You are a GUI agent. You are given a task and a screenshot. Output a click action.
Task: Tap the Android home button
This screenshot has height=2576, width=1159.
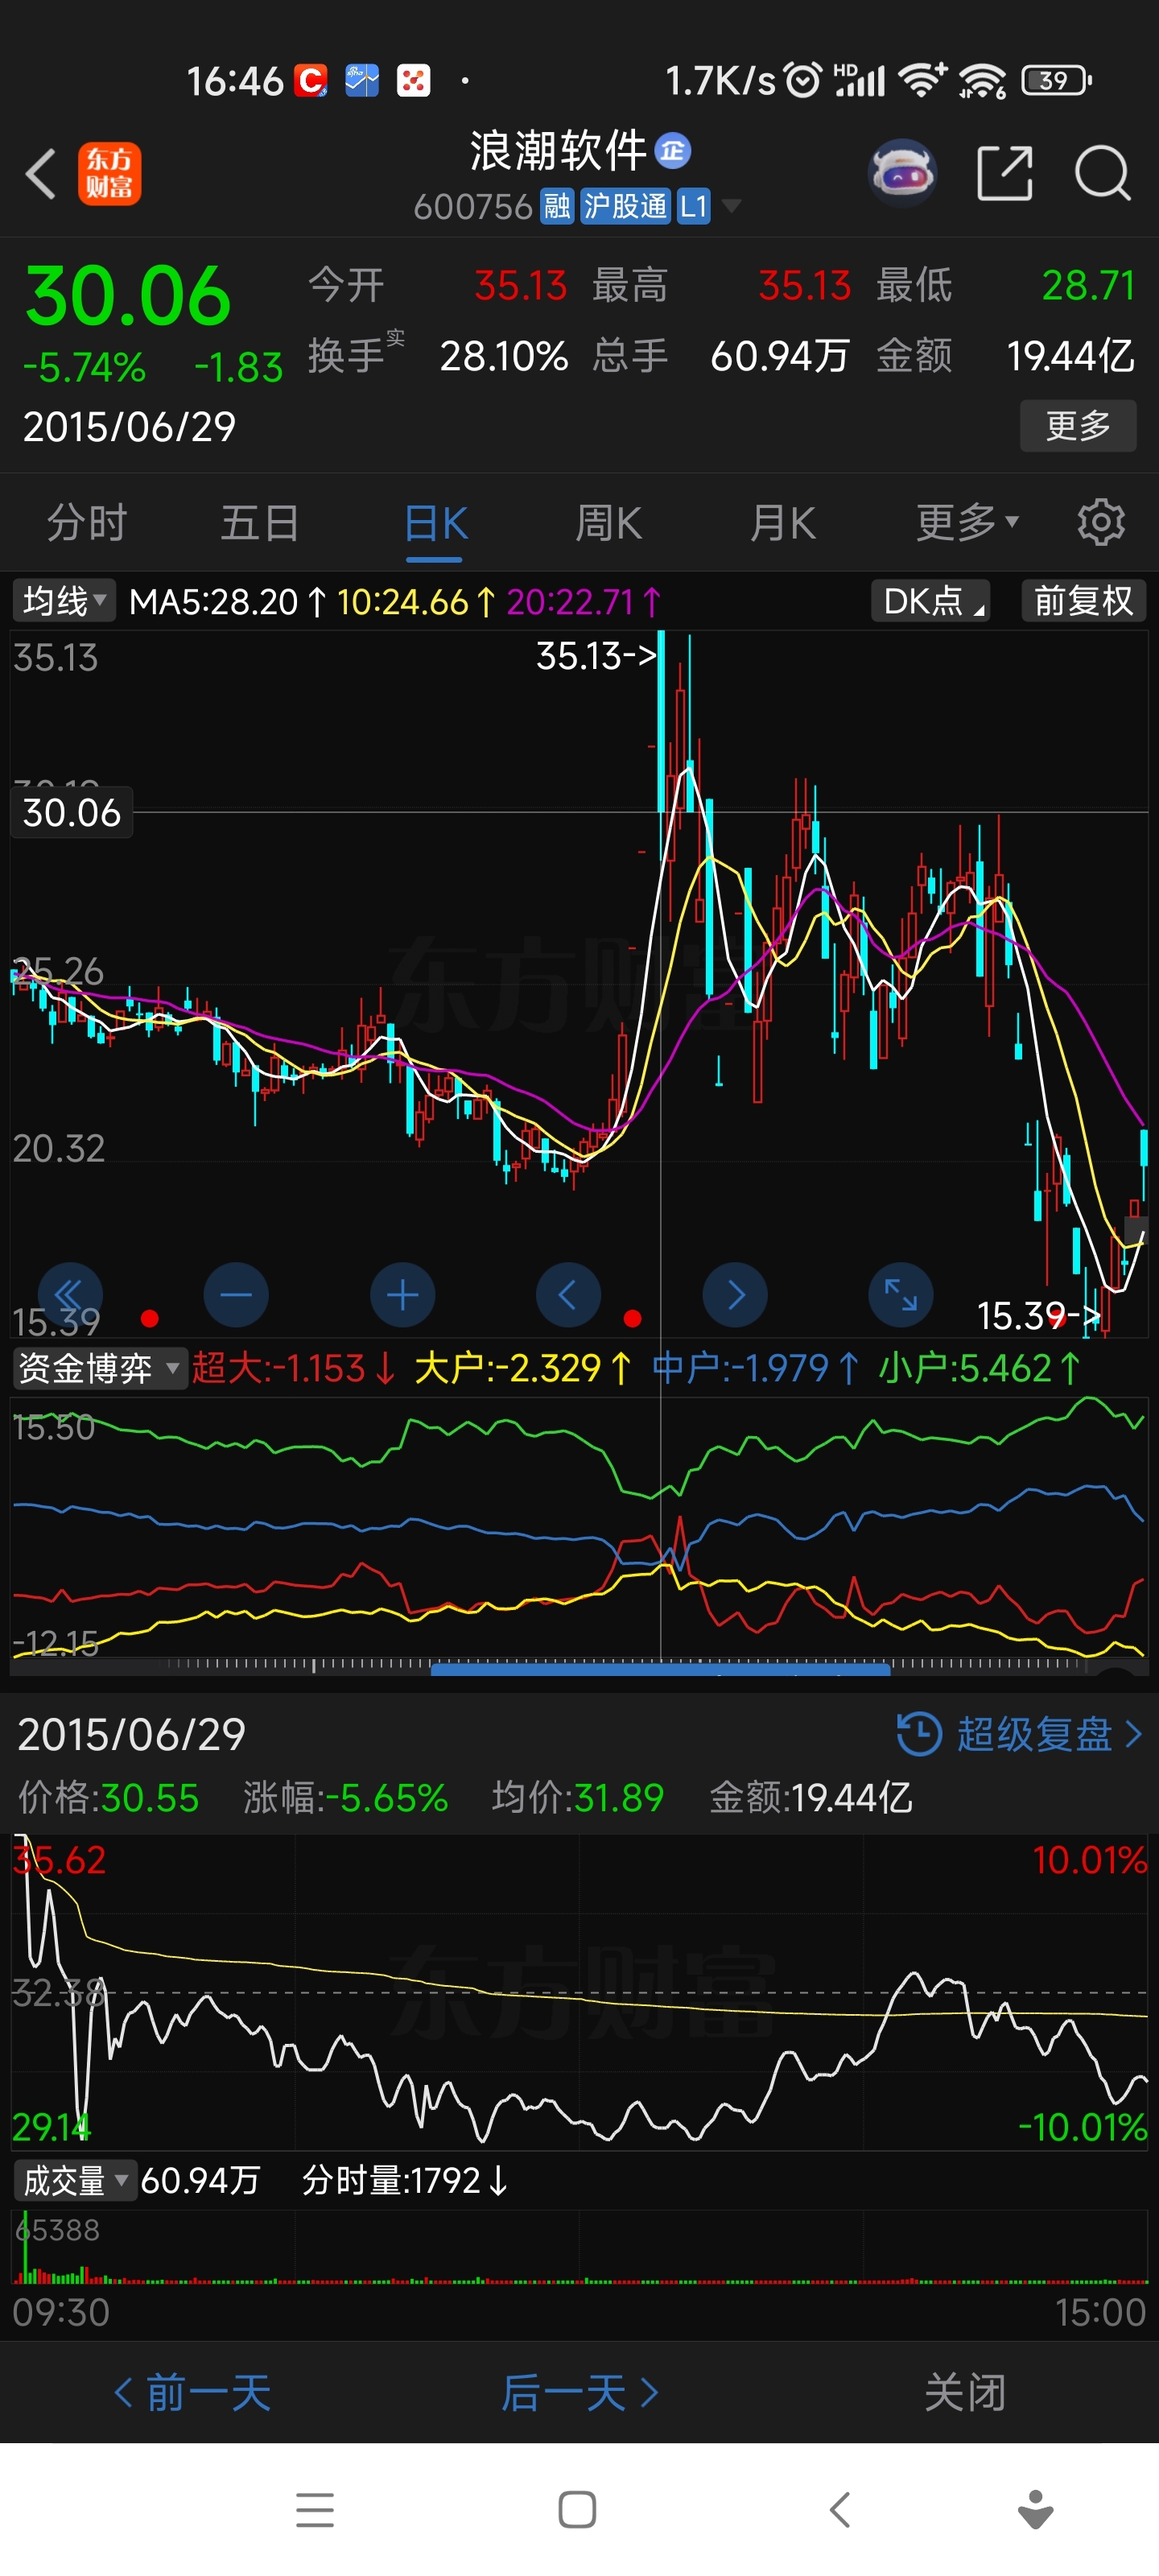577,2510
